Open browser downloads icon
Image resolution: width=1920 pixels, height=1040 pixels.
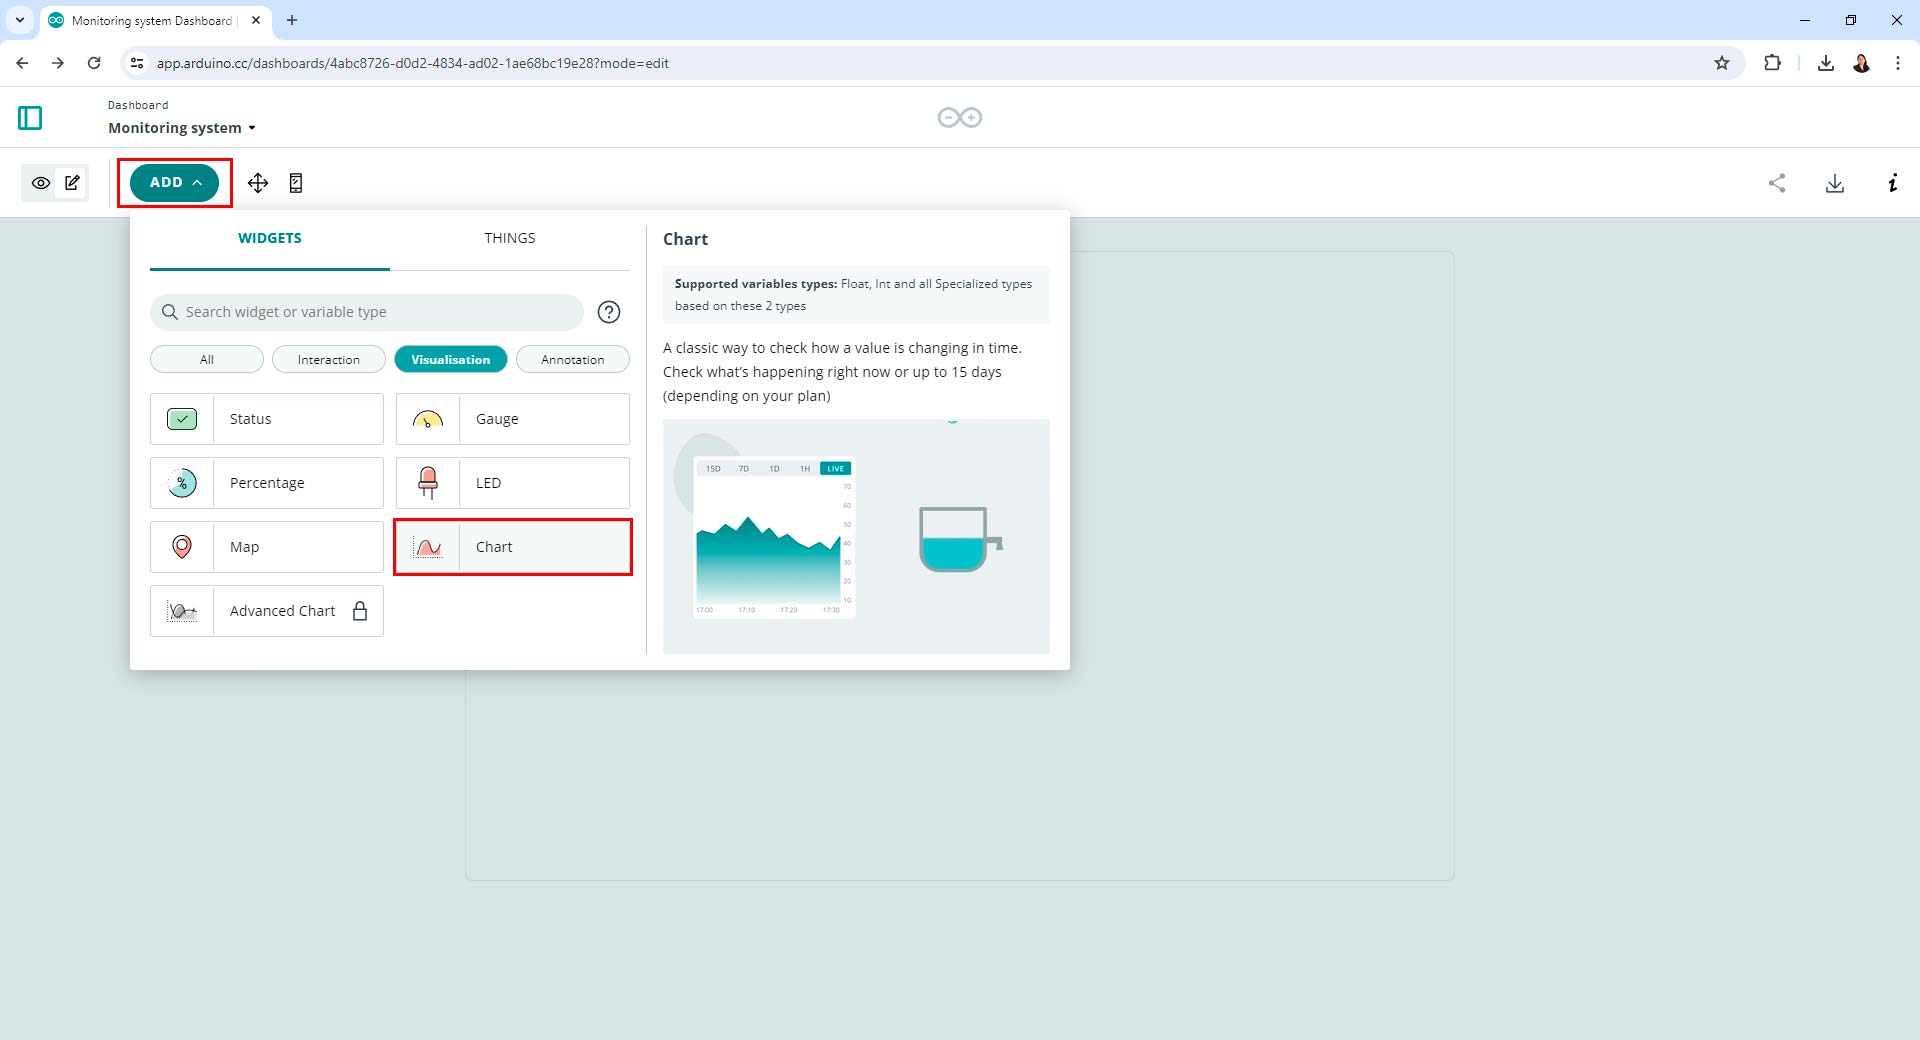[1826, 63]
